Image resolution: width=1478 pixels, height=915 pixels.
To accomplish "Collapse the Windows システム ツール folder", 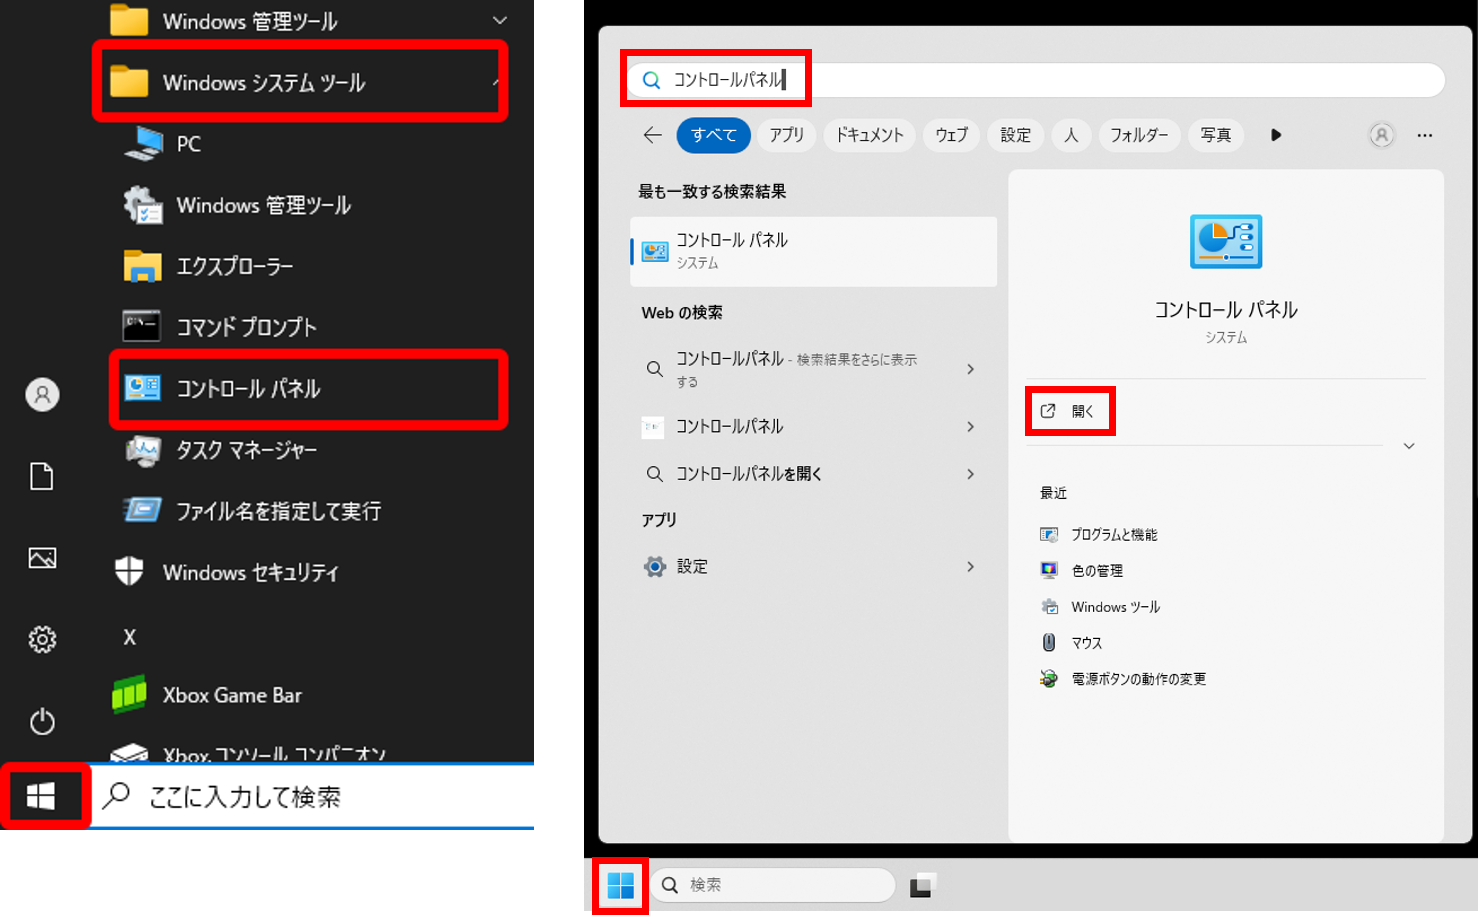I will 300,83.
